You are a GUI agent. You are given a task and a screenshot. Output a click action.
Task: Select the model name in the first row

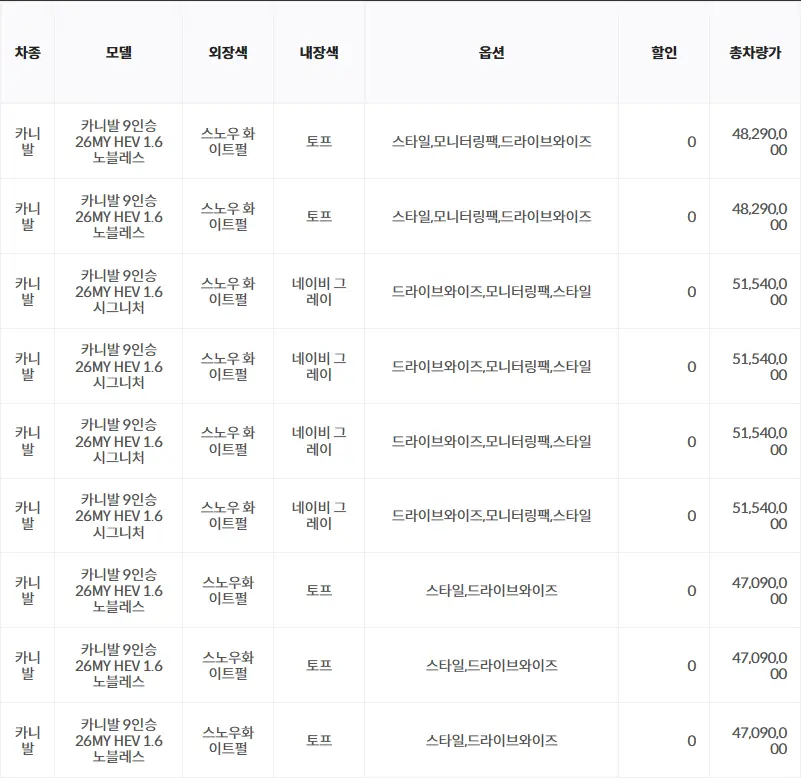[118, 142]
